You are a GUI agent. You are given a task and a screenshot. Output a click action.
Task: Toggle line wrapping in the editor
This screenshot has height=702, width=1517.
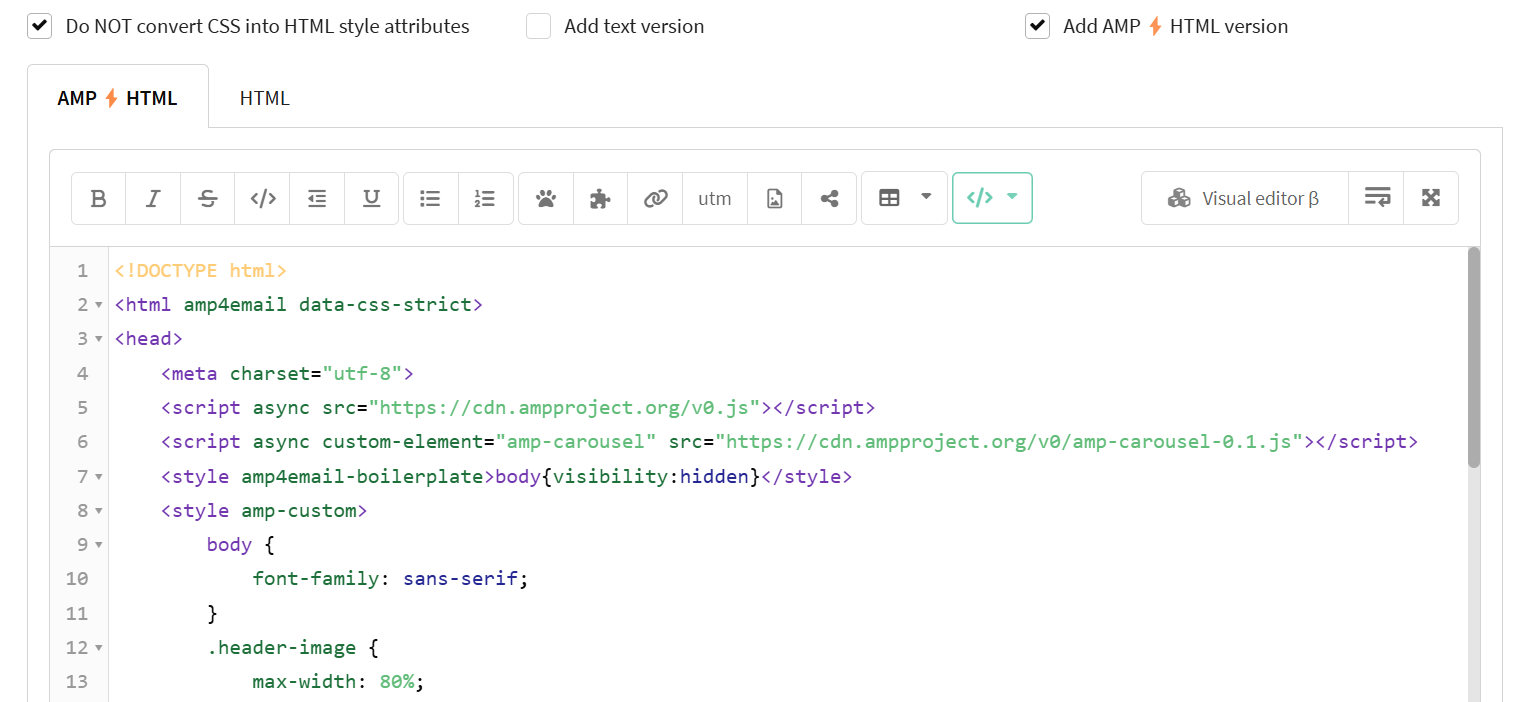pos(1377,198)
